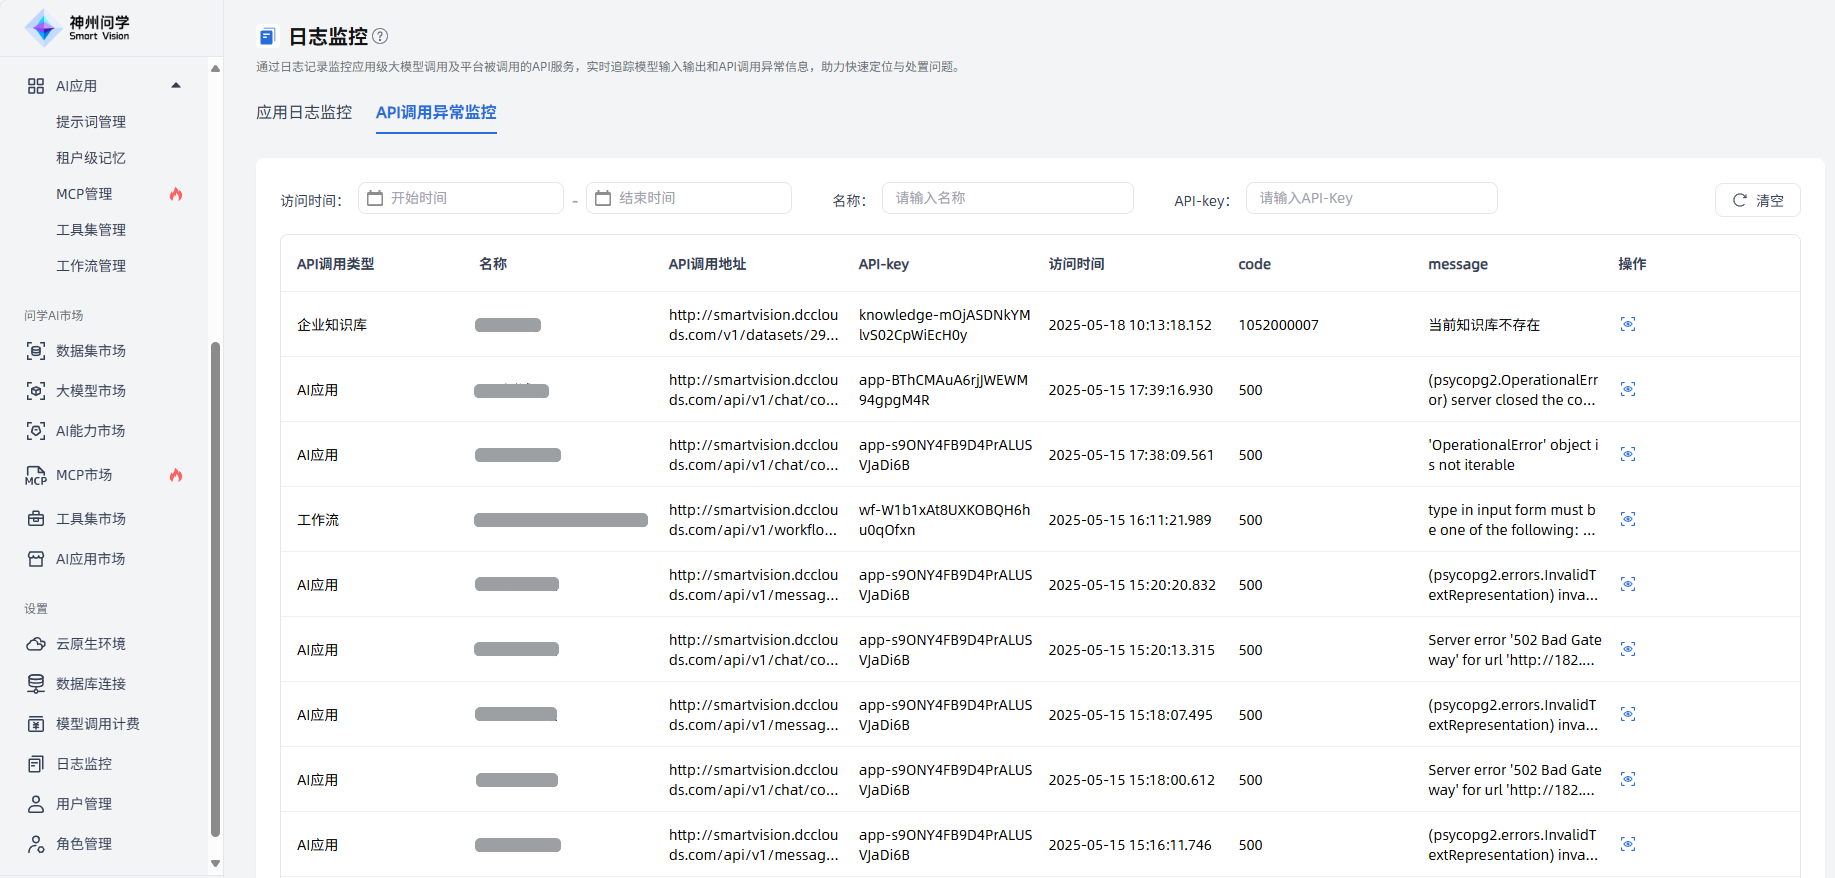Click the AI应用 grid icon in sidebar
This screenshot has width=1835, height=878.
pyautogui.click(x=36, y=86)
